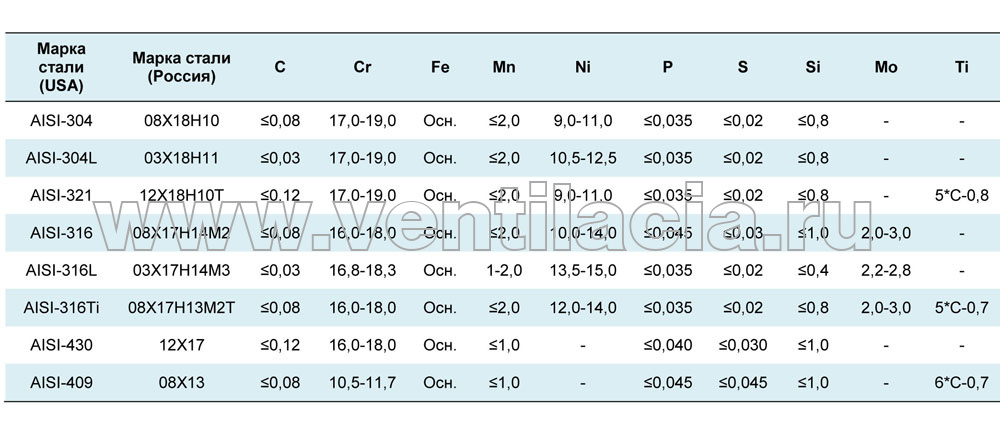Screen dimensions: 1000x431
Task: Click the AISI-430 steel grade cell
Action: click(61, 346)
